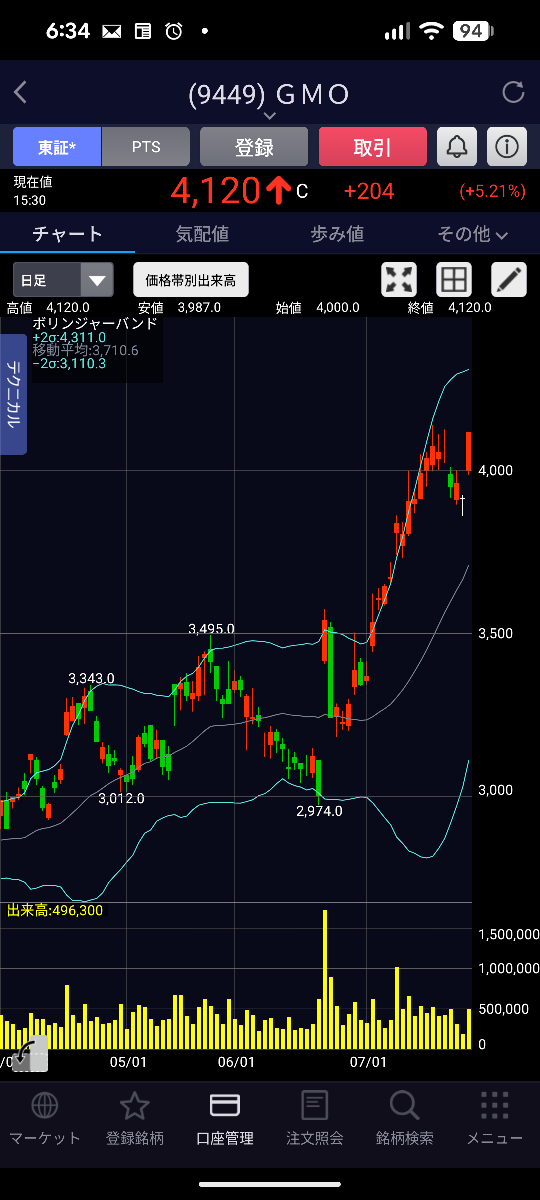540x1200 pixels.
Task: Tap the 終値 4,120.0 value
Action: (470, 308)
